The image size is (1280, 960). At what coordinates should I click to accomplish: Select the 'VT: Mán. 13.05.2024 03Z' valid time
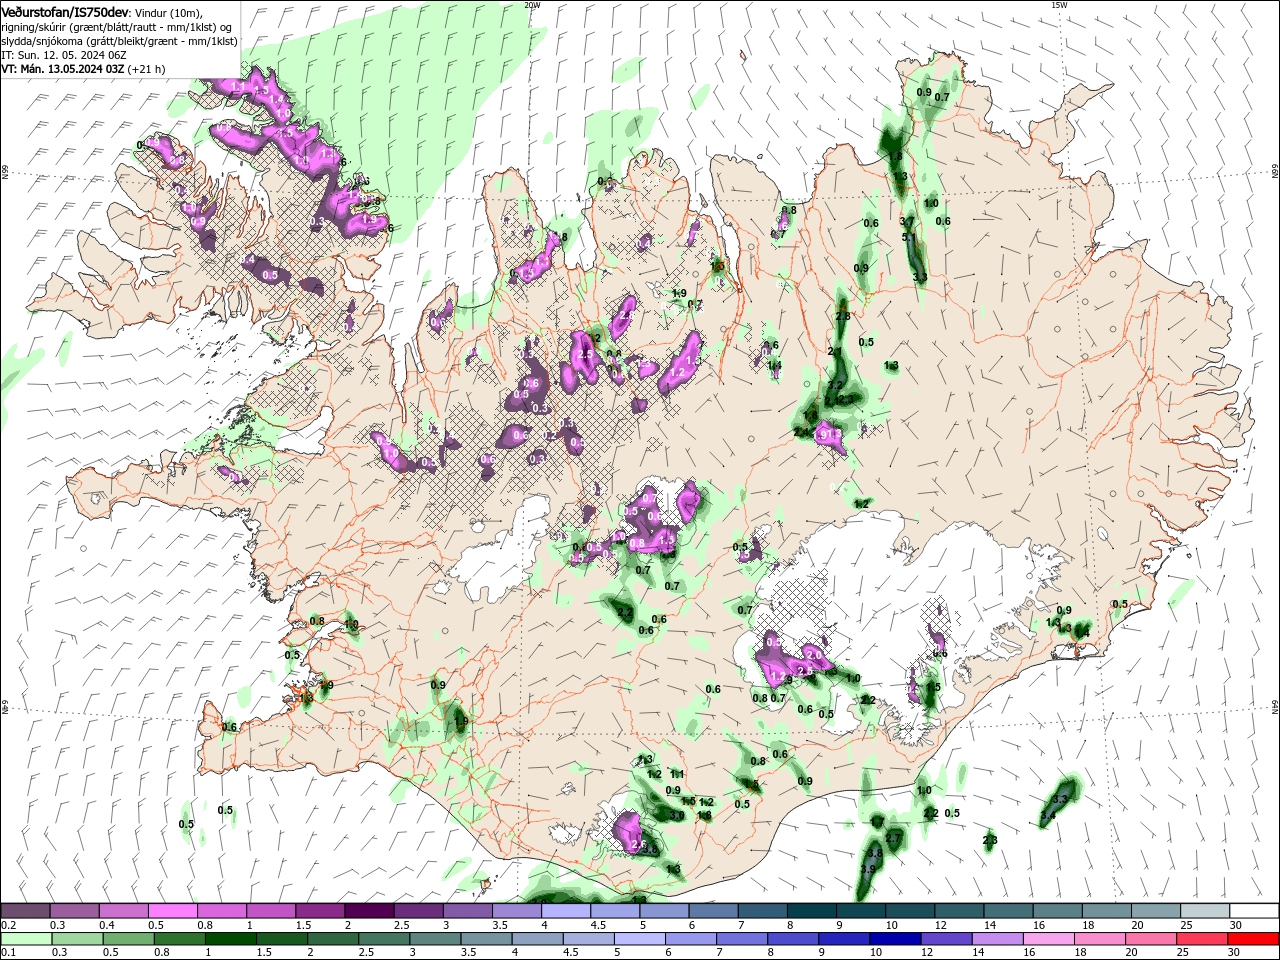coord(63,69)
